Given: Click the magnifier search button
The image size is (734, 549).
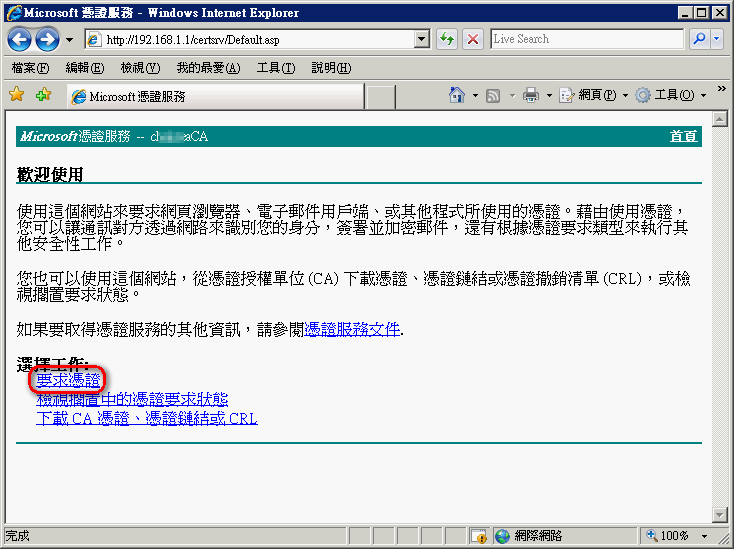Looking at the screenshot, I should [699, 39].
